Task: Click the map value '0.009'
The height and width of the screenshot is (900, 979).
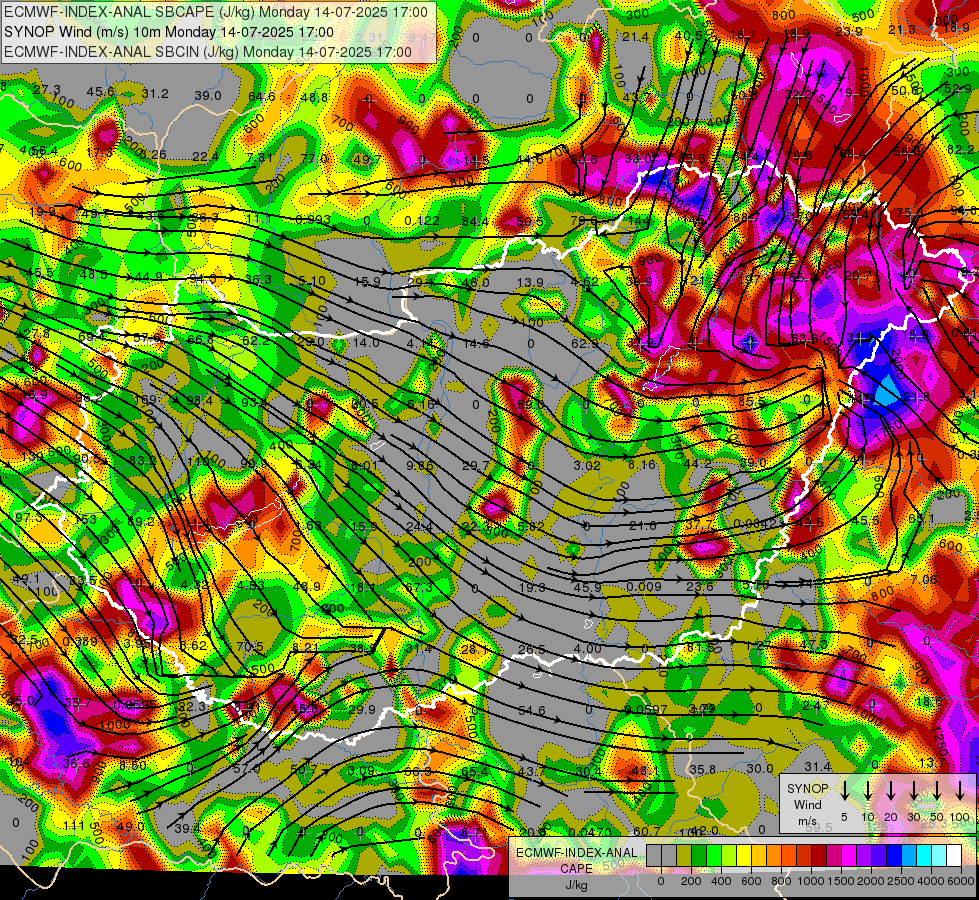Action: coord(644,586)
